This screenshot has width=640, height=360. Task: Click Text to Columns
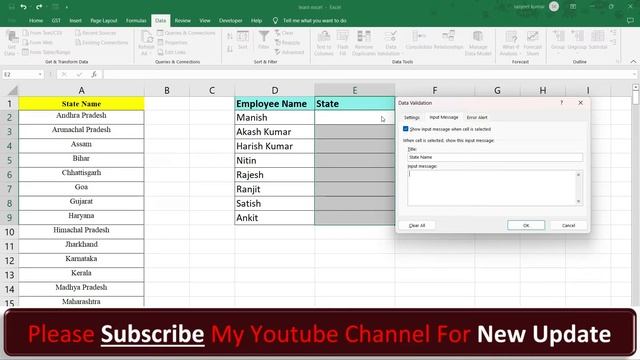tap(324, 43)
